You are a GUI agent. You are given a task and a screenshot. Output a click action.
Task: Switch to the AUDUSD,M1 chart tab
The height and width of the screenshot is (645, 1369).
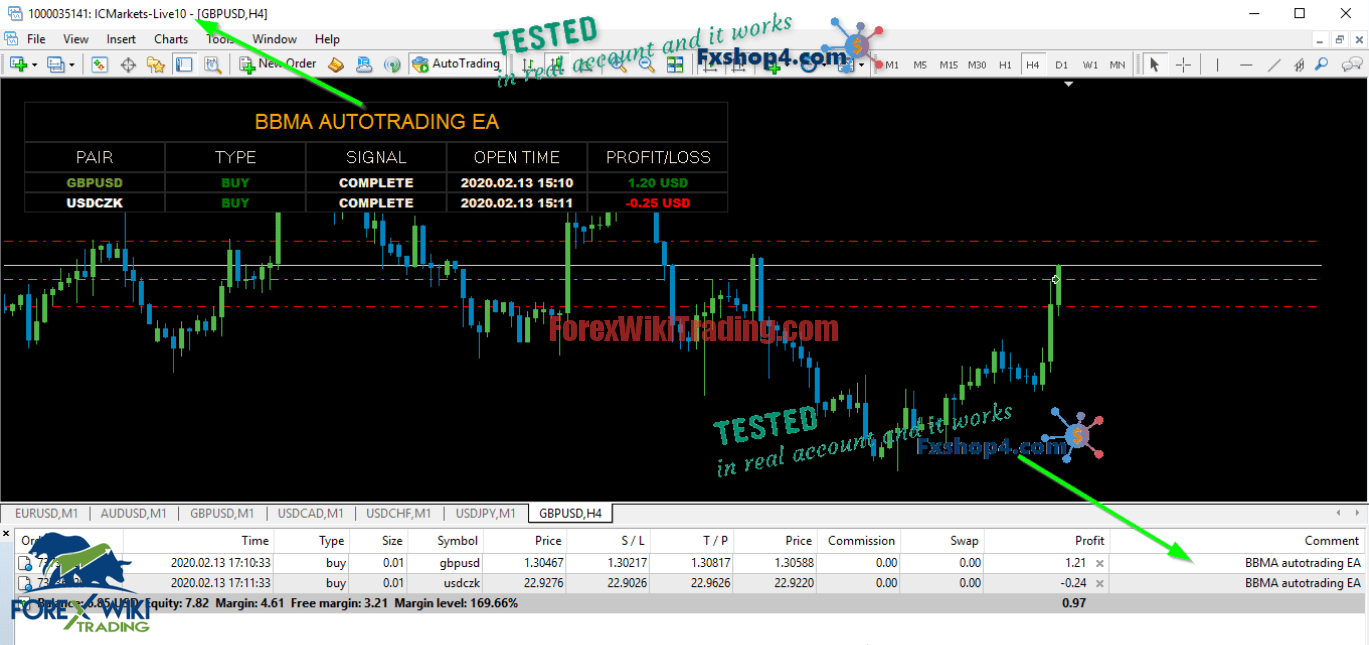click(x=134, y=513)
